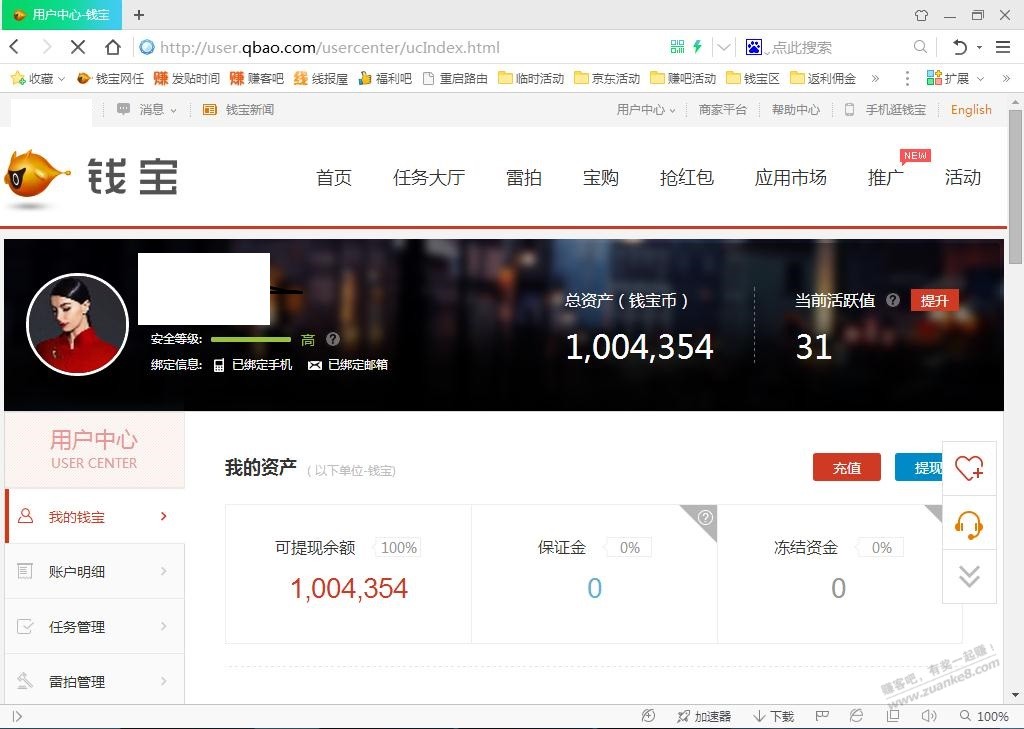
Task: Open the 手机逛钱宝 link
Action: pos(886,110)
